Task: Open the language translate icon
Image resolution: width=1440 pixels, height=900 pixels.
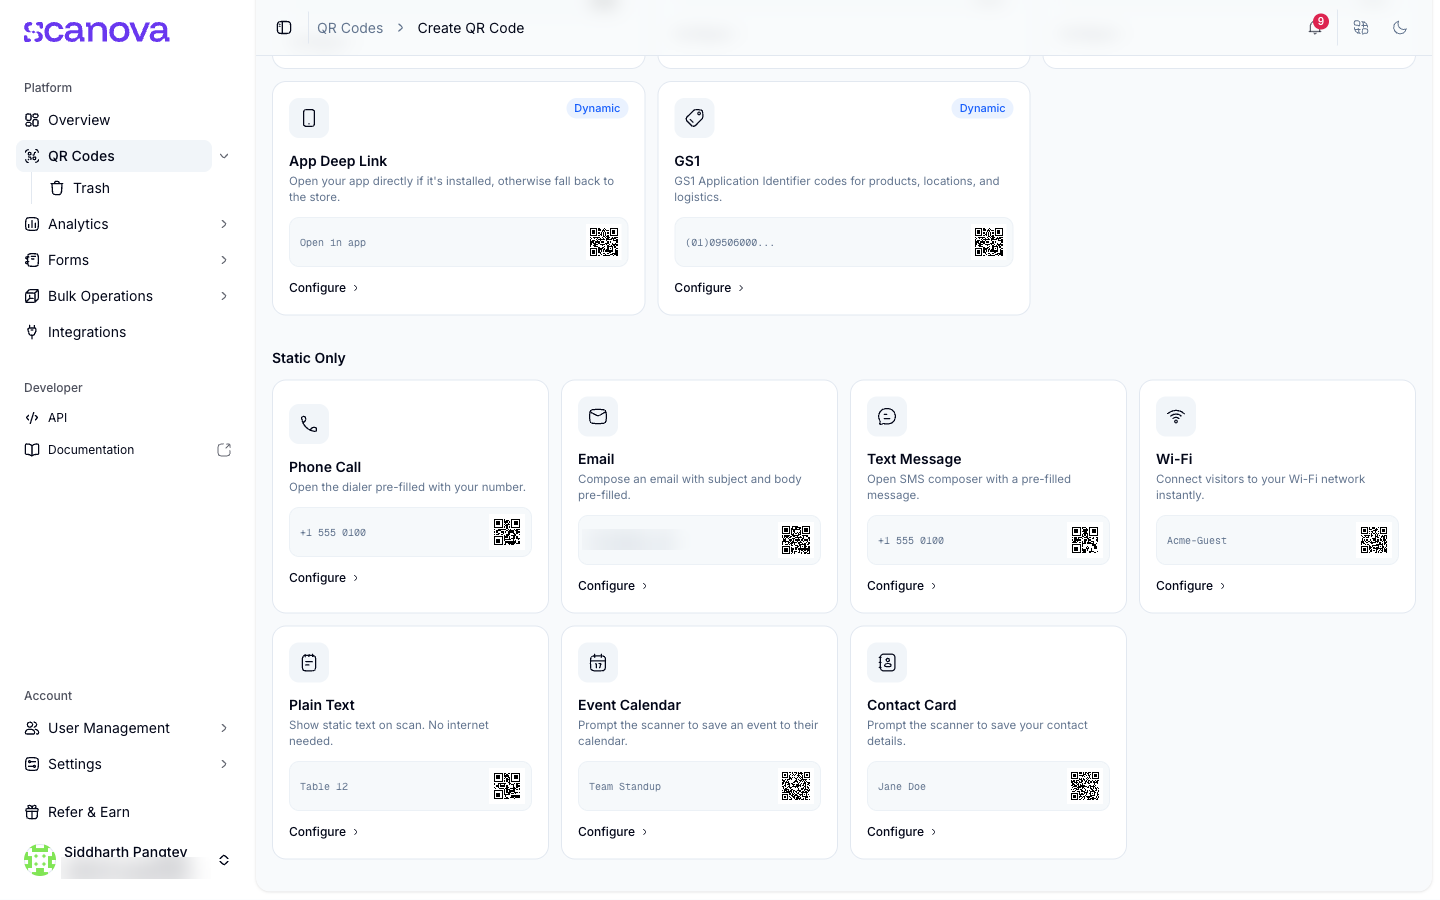Action: coord(1361,28)
